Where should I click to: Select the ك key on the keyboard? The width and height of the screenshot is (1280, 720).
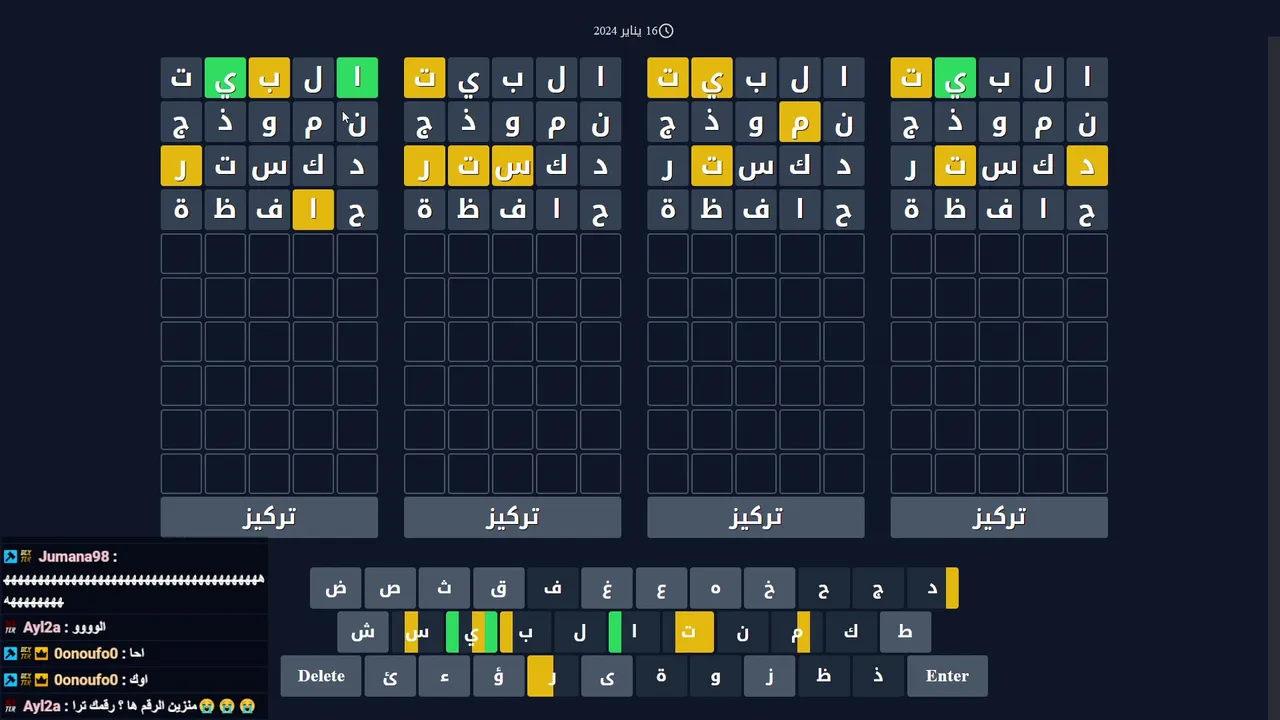pyautogui.click(x=850, y=632)
